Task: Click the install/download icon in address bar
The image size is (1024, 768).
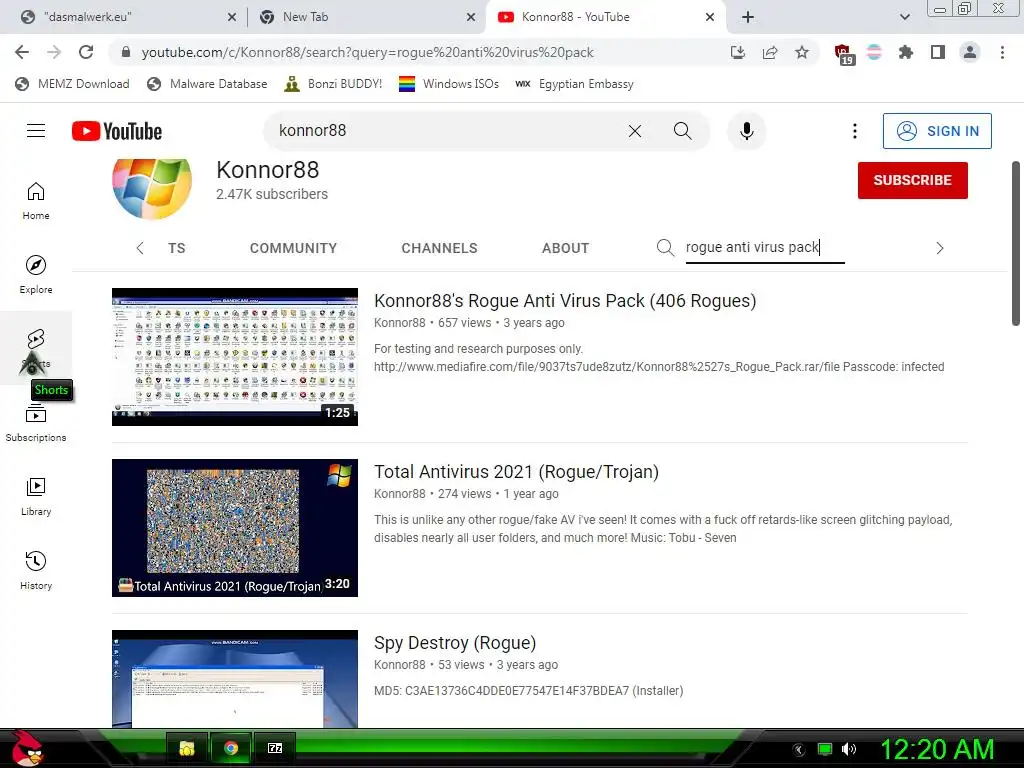Action: point(738,52)
